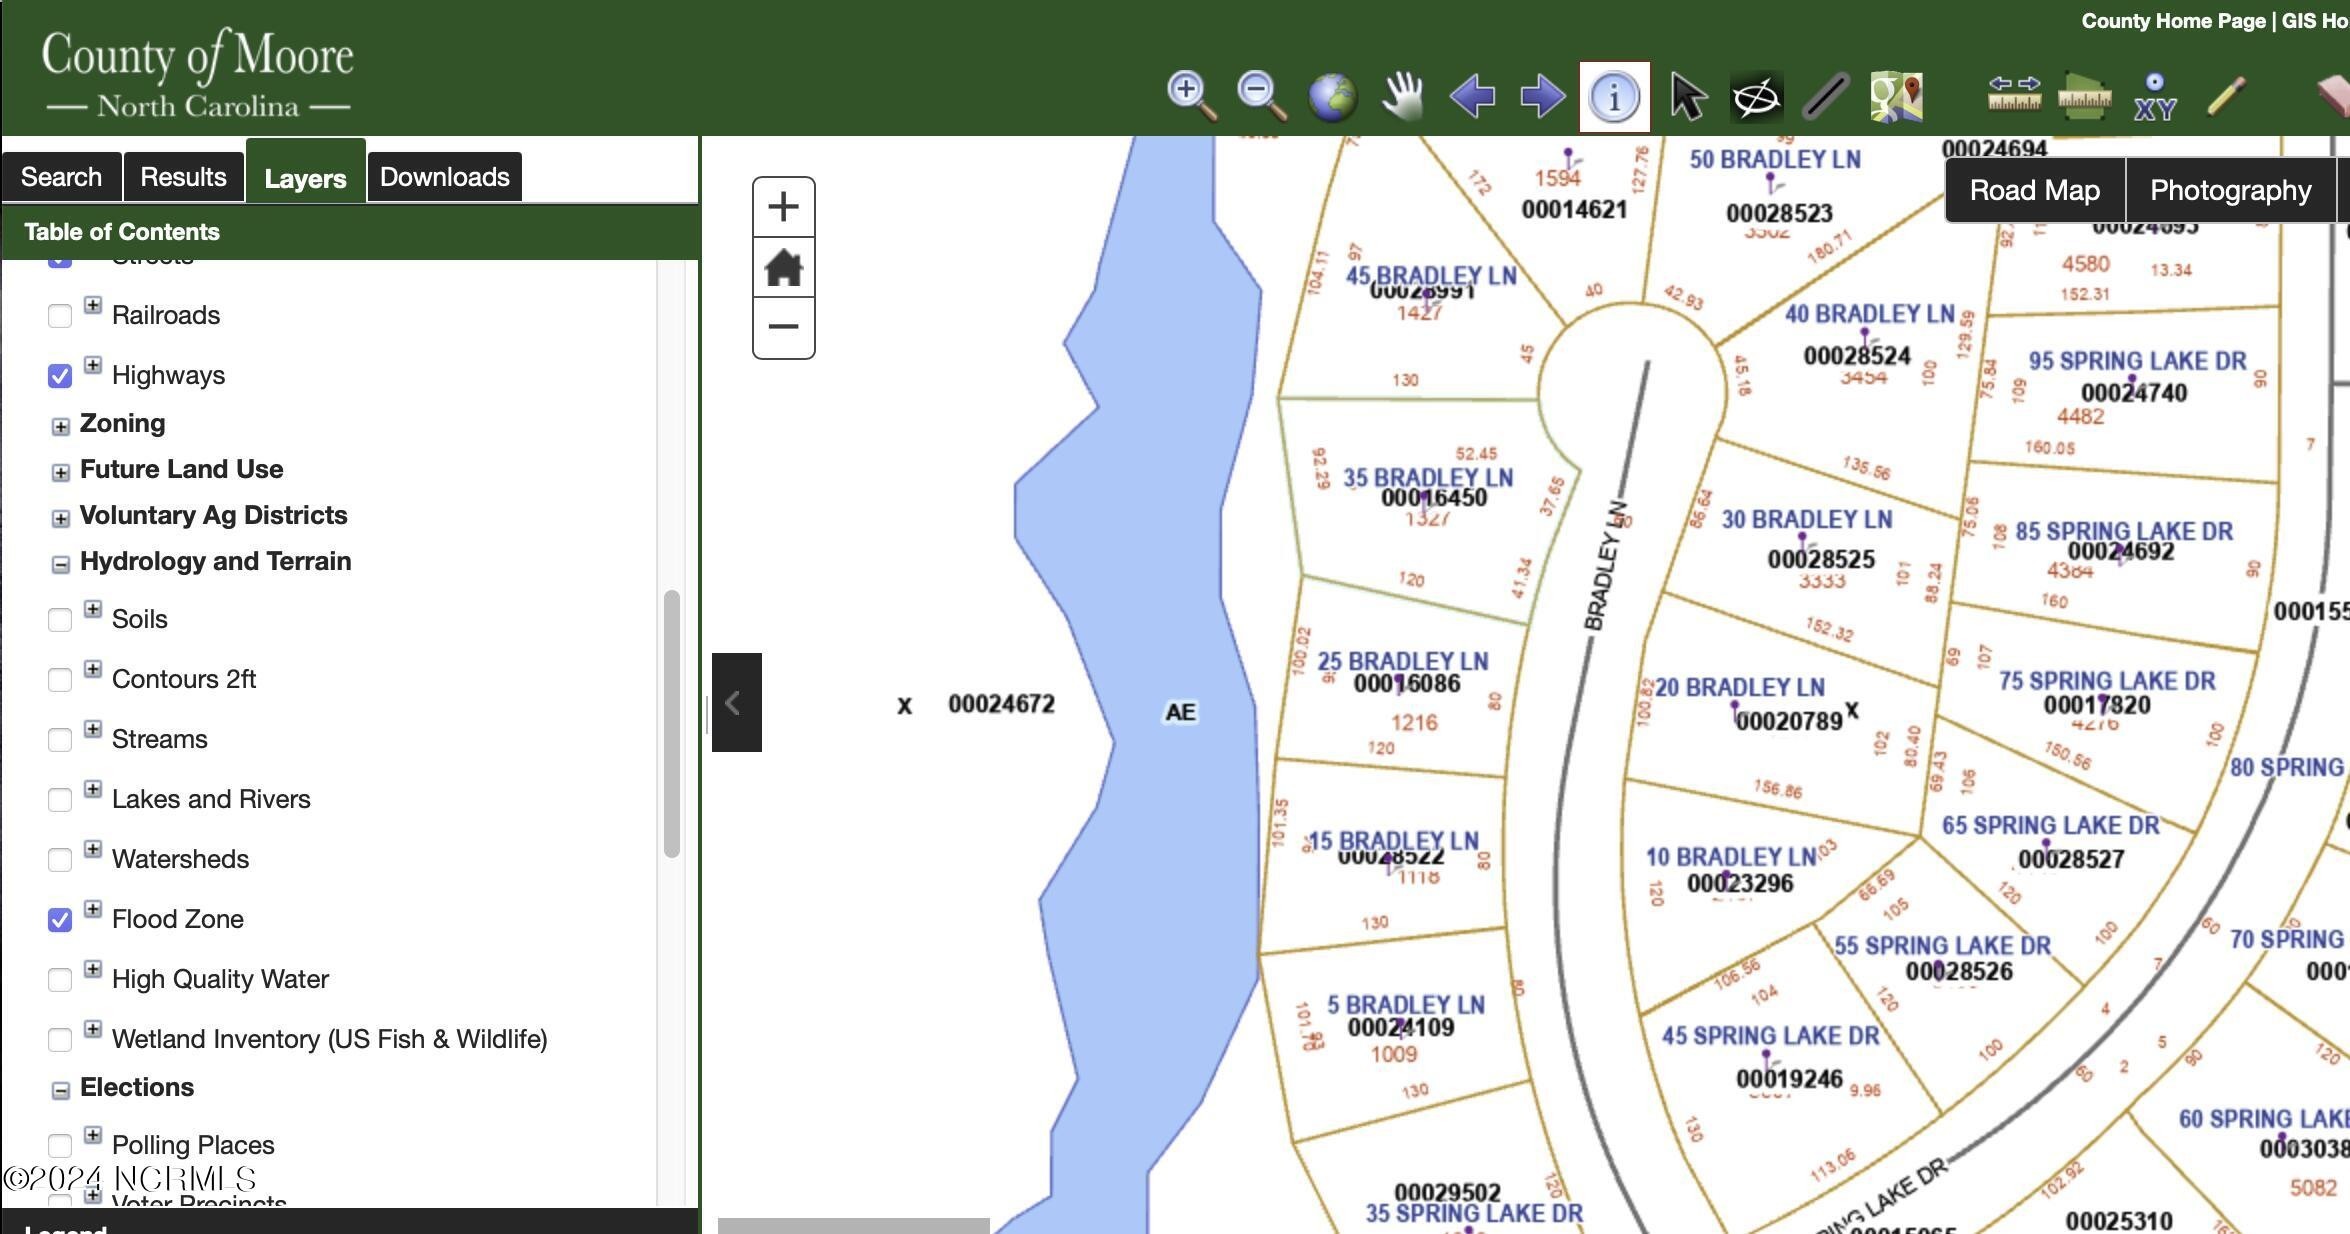Expand Highways layer legend plus
This screenshot has height=1234, width=2350.
[93, 365]
